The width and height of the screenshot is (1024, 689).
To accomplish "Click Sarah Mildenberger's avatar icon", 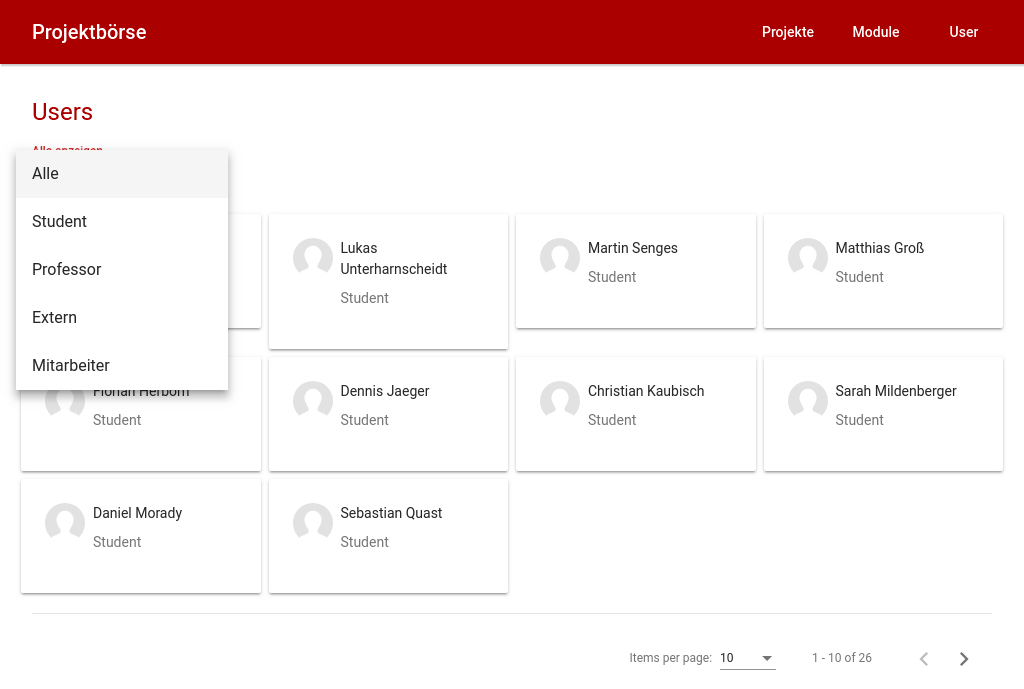I will [808, 400].
